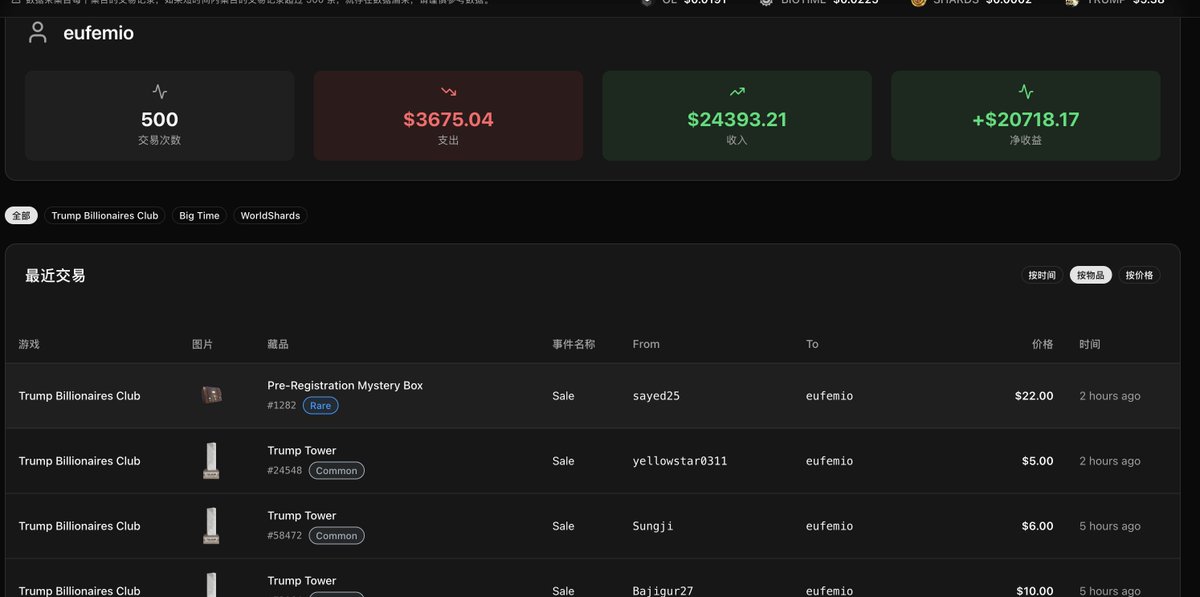Click the user avatar icon beside eufemio
Viewport: 1200px width, 597px height.
[x=38, y=33]
